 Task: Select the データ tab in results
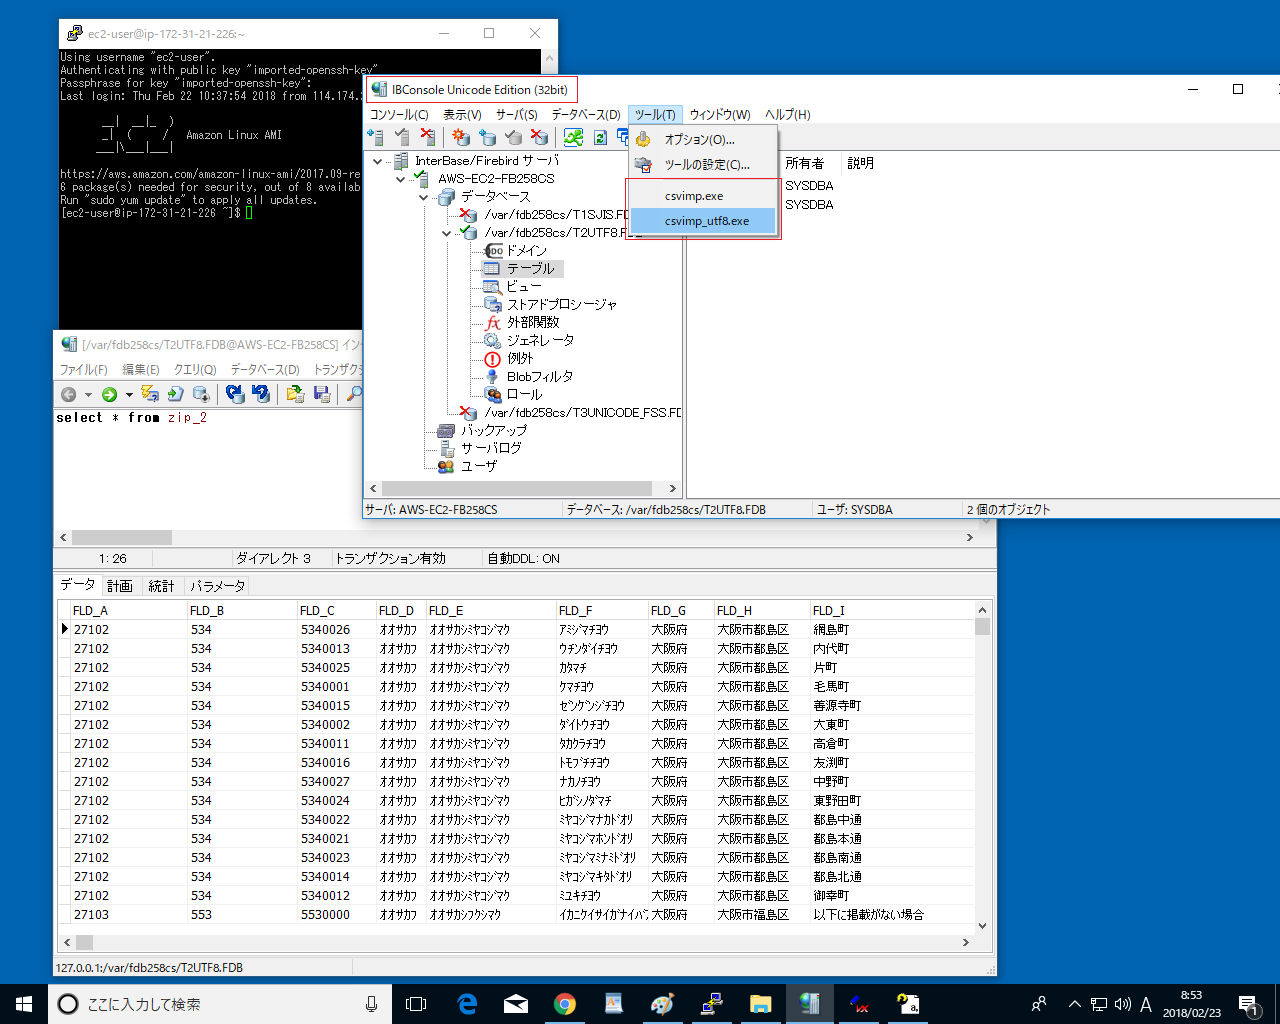77,585
